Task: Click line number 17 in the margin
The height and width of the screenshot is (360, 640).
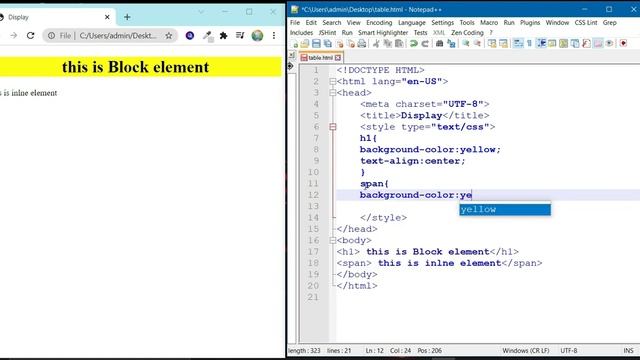Action: [313, 252]
